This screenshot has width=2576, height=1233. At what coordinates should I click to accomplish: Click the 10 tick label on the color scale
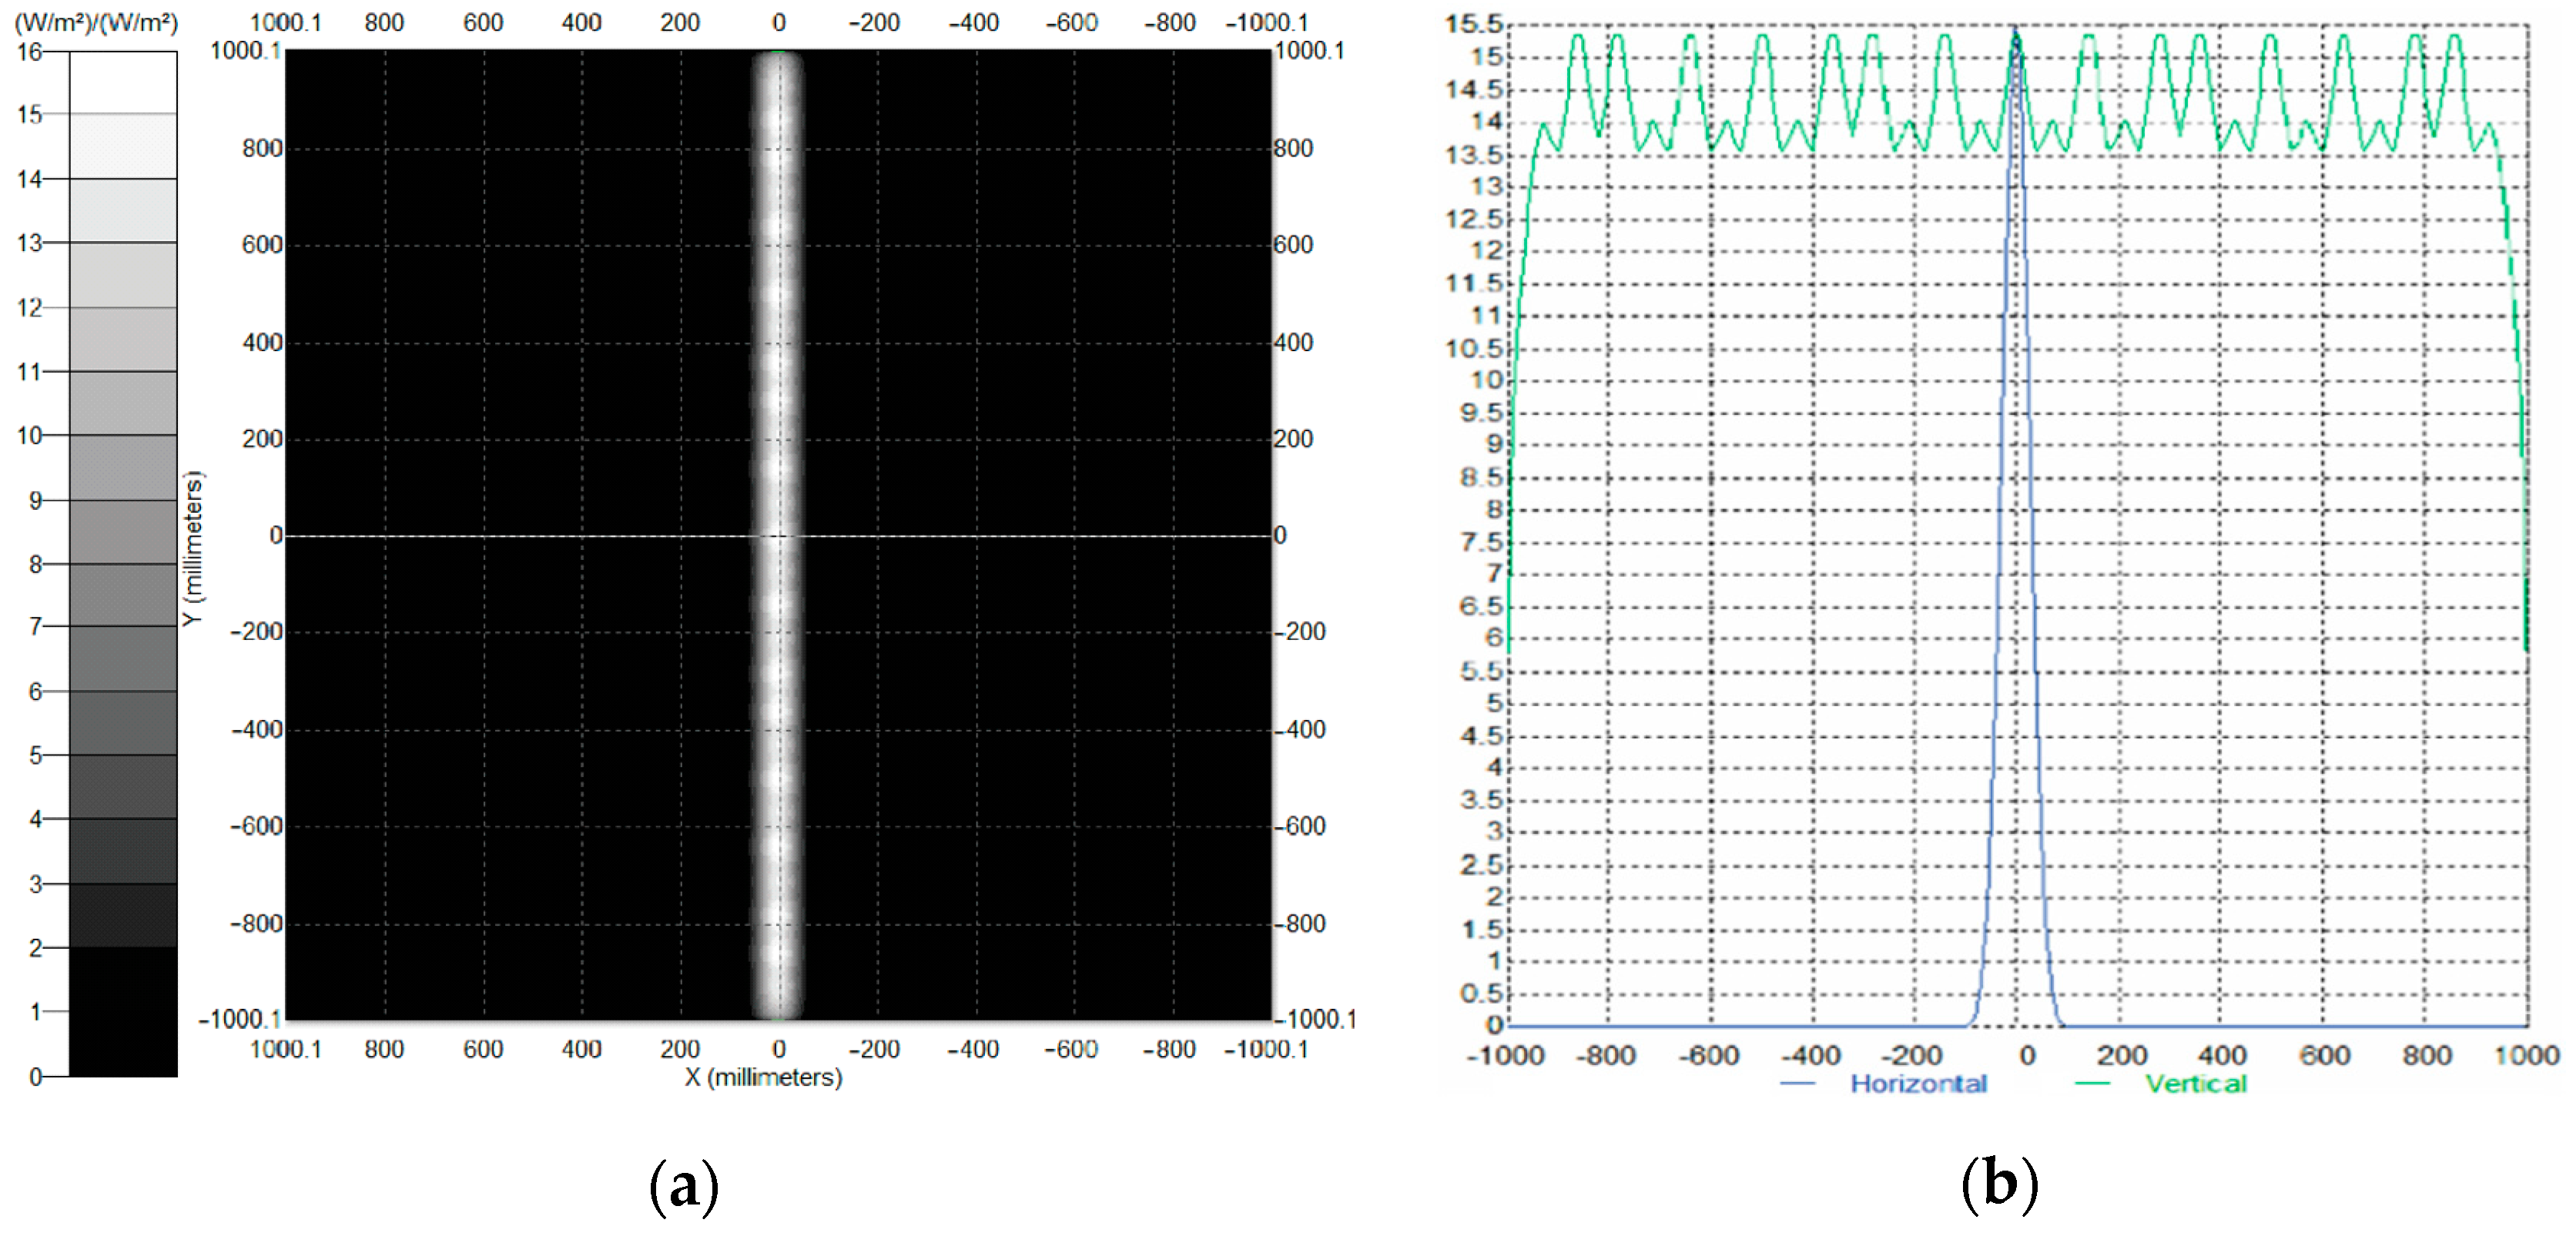pos(29,436)
